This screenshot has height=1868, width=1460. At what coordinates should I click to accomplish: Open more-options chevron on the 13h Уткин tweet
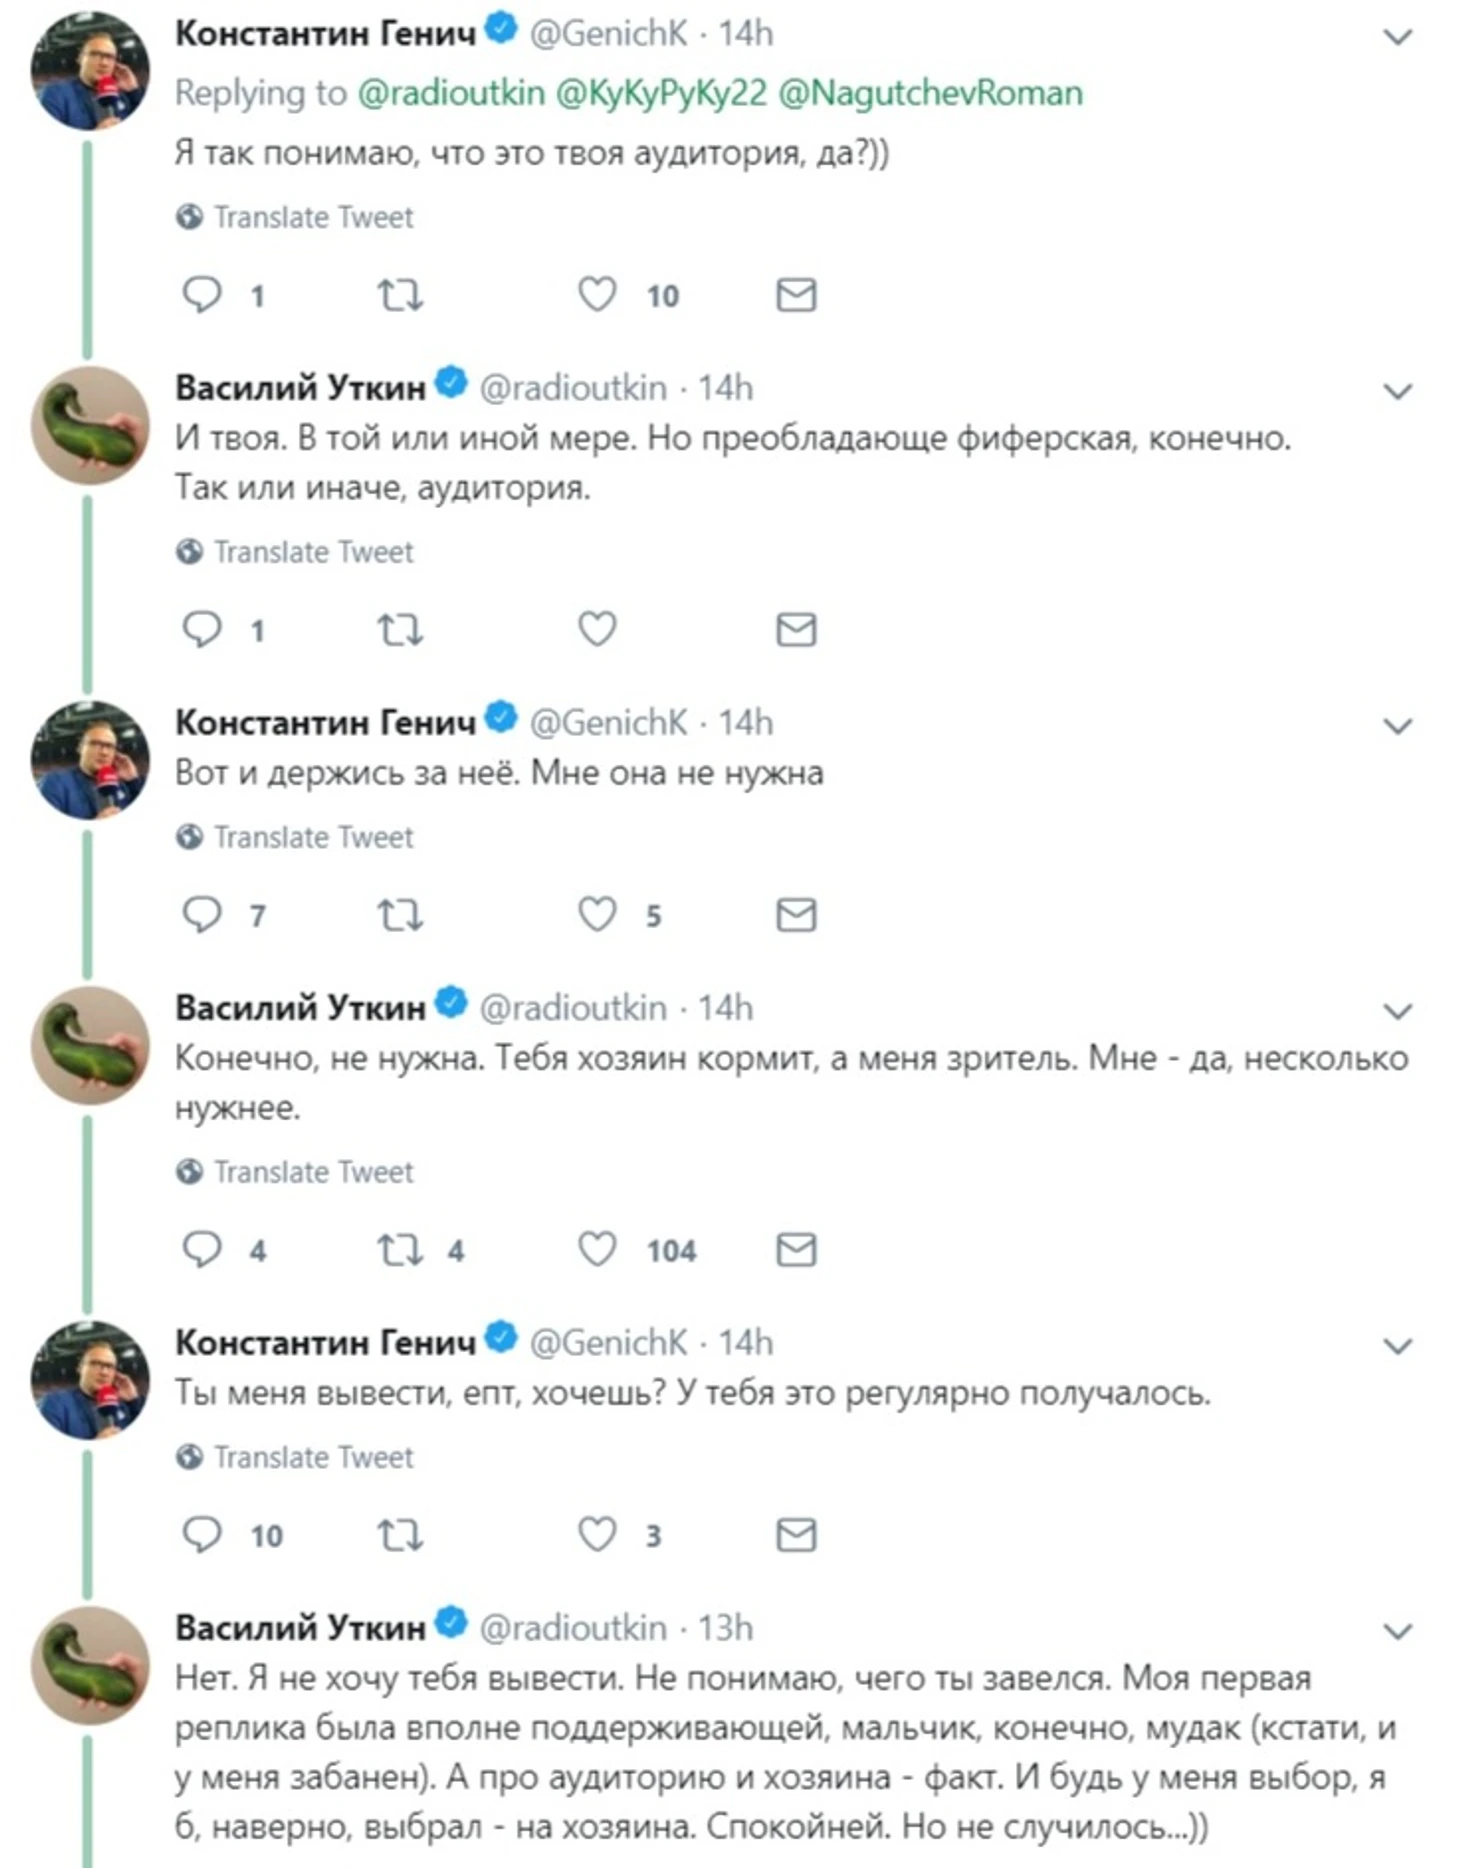(1397, 1632)
